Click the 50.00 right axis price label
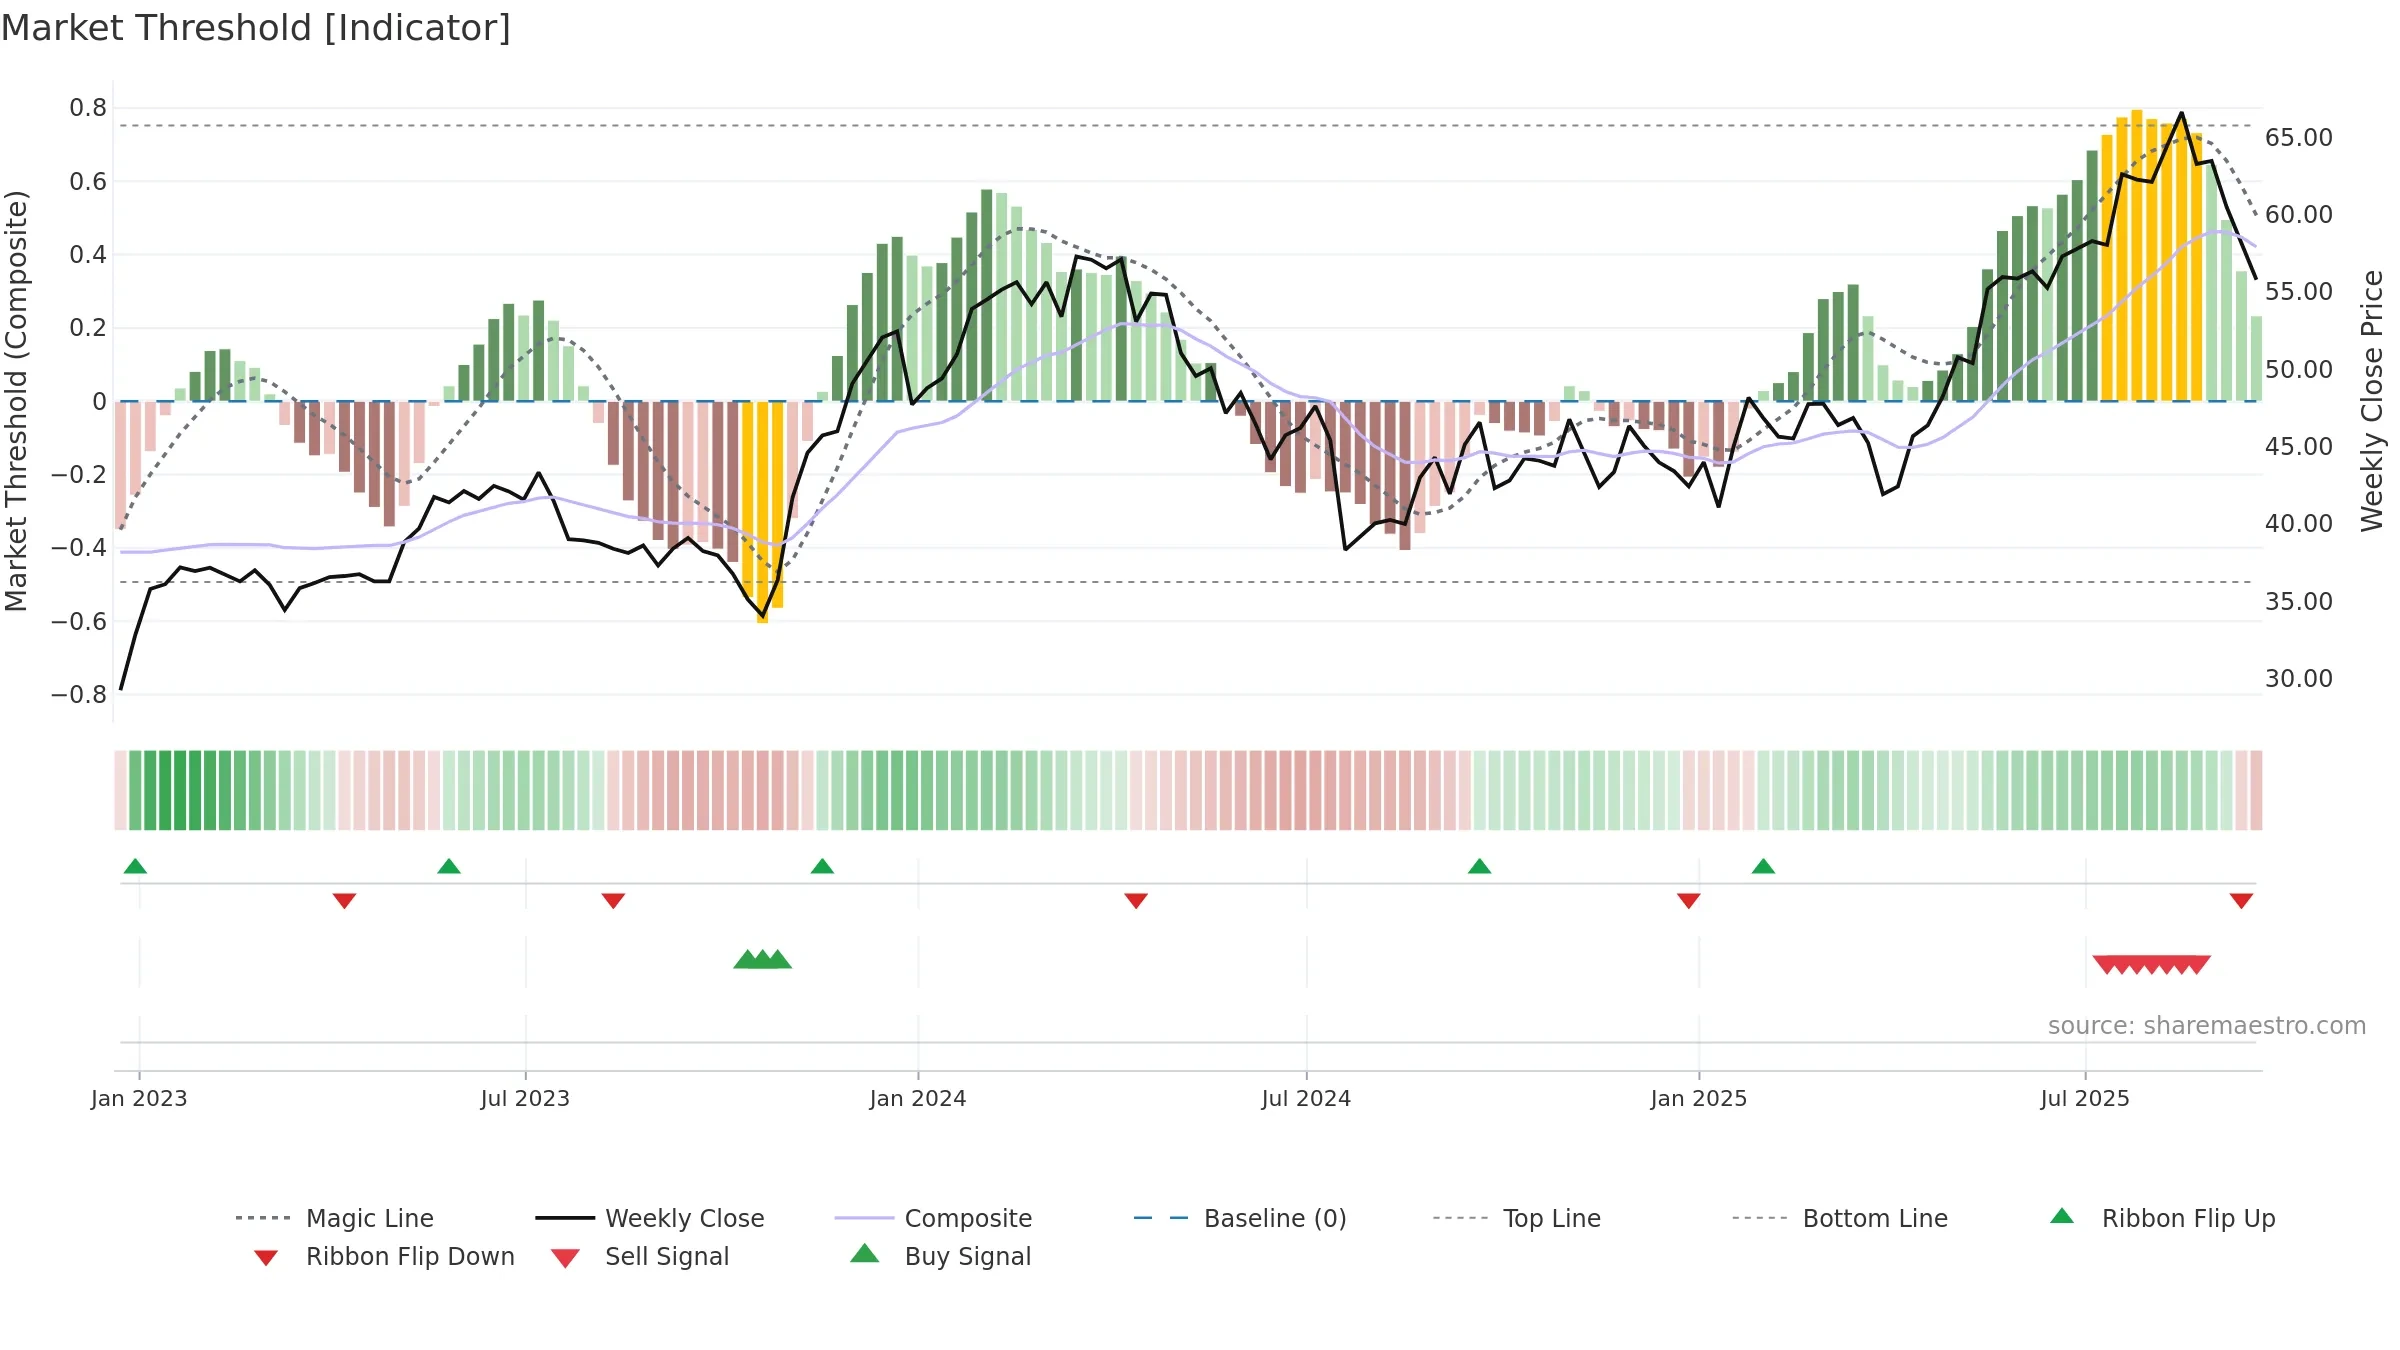 point(2299,369)
